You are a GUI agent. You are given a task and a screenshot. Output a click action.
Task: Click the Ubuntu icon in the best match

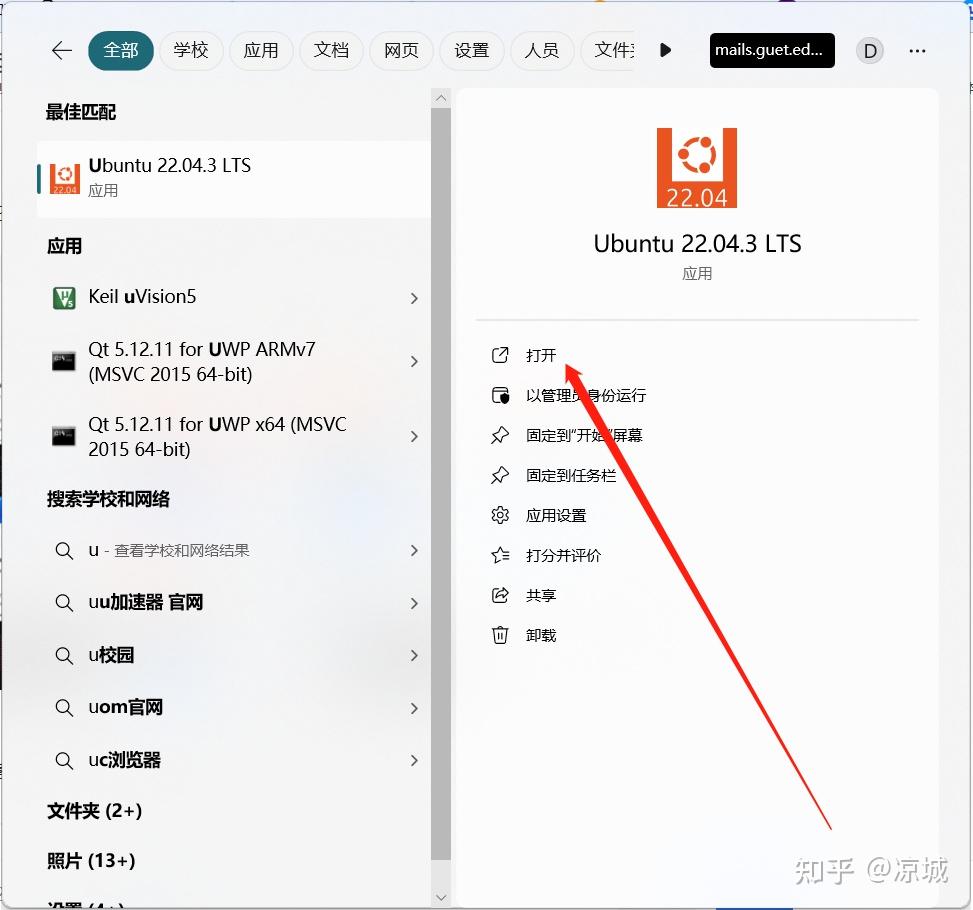(65, 179)
